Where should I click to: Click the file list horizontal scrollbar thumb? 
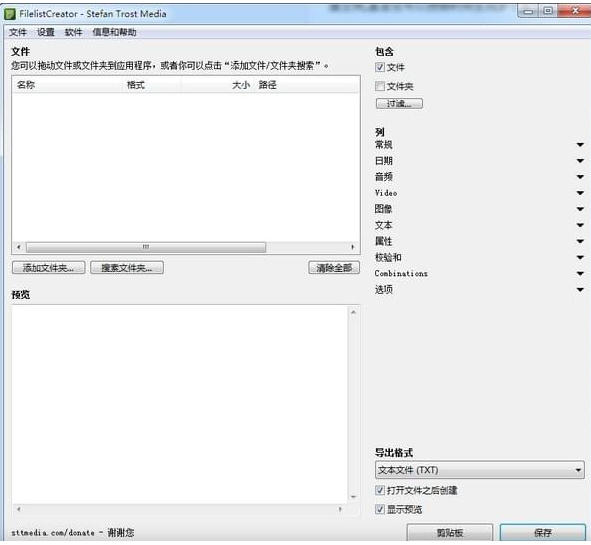click(x=146, y=247)
